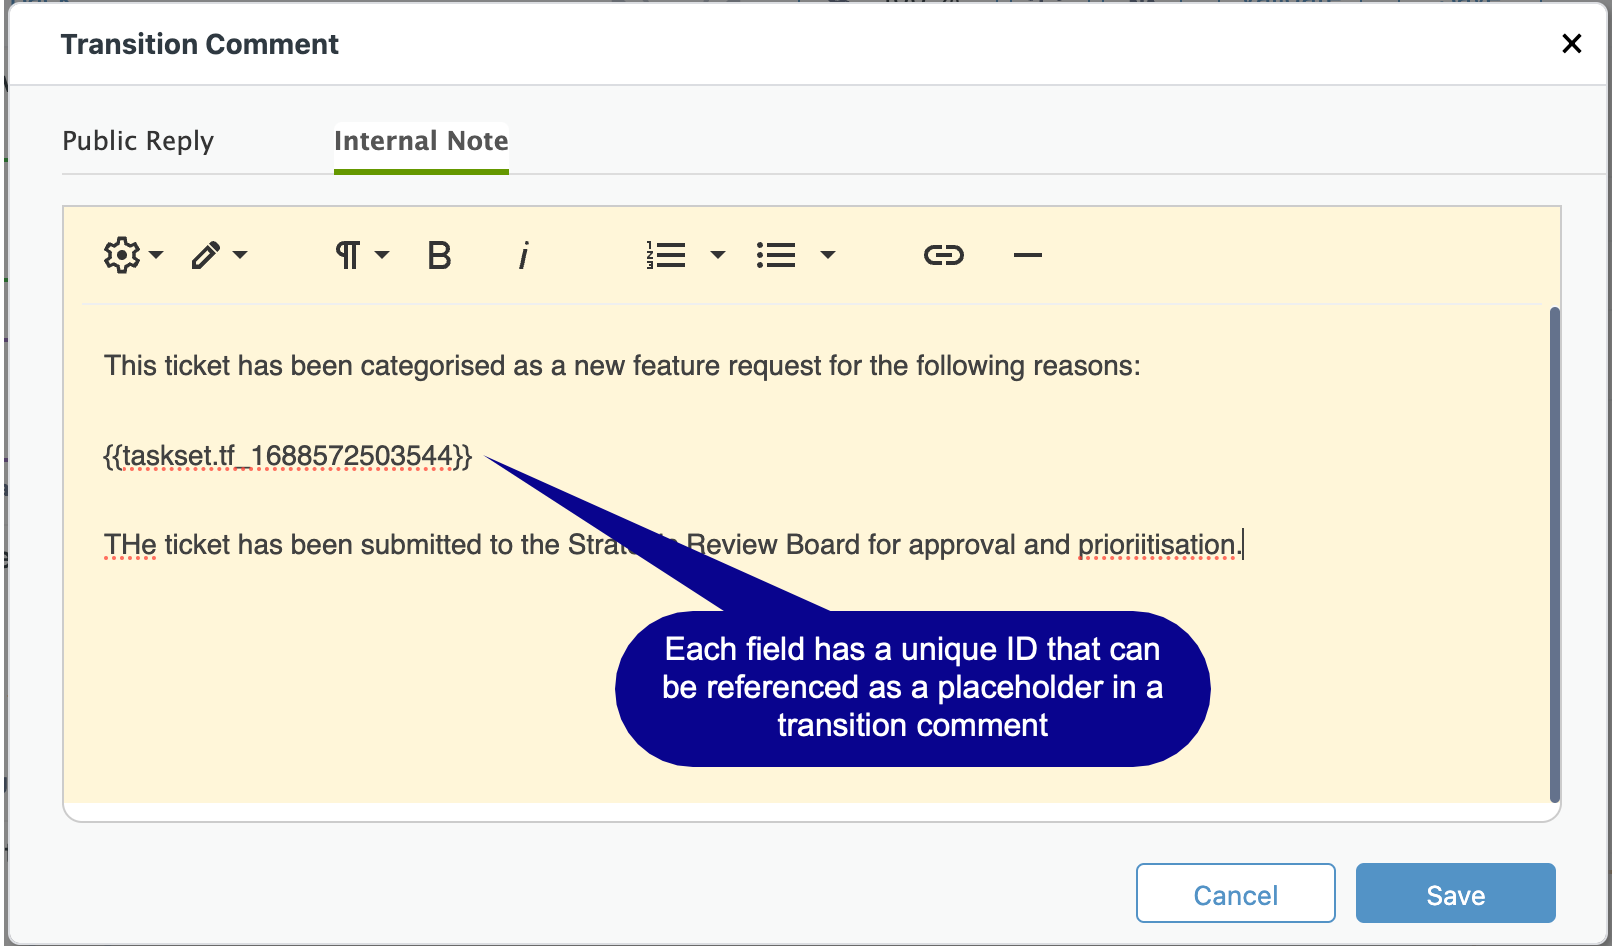Switch to the Public Reply tab
1612x946 pixels.
point(138,141)
